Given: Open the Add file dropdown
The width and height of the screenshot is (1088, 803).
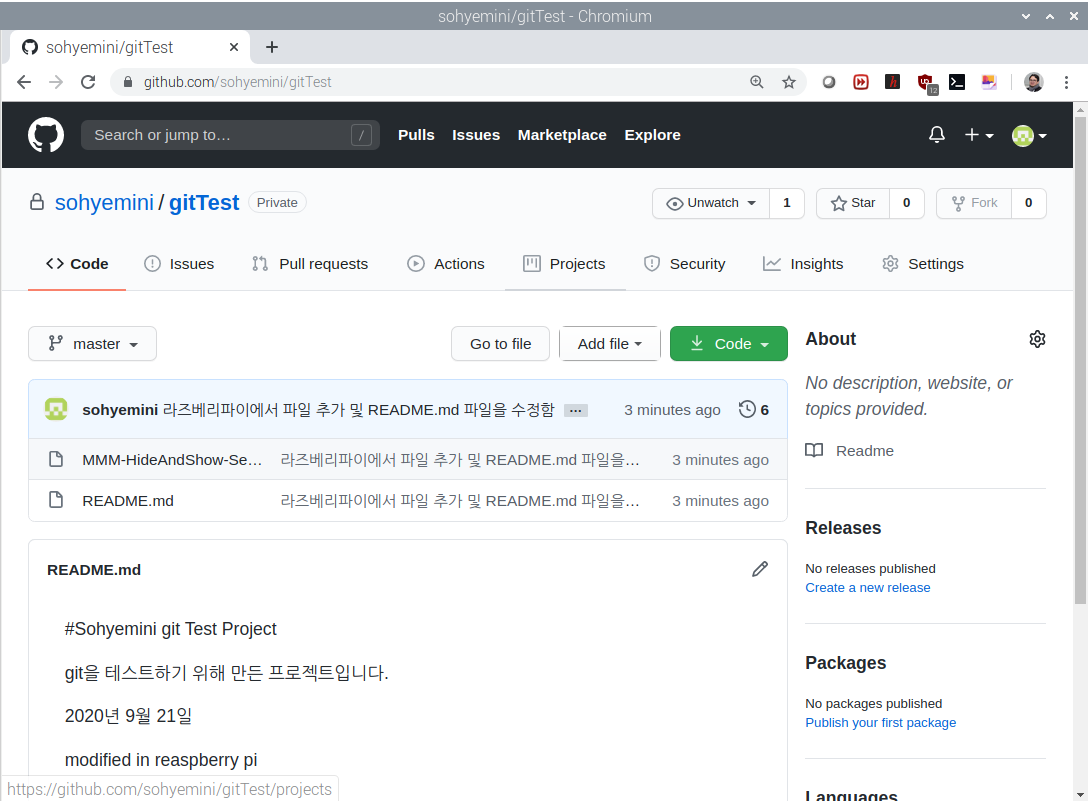Looking at the screenshot, I should [x=609, y=344].
